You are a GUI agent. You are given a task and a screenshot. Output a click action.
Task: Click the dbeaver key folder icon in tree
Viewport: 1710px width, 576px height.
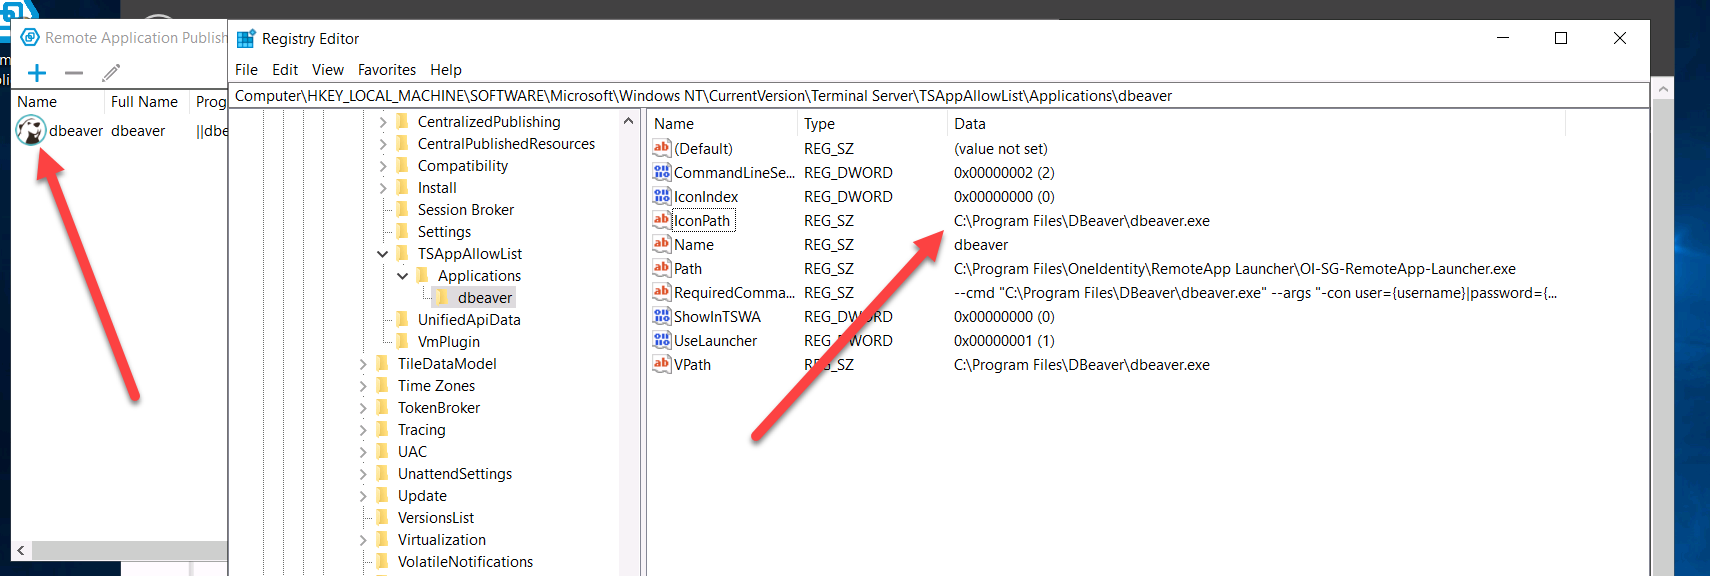click(442, 297)
